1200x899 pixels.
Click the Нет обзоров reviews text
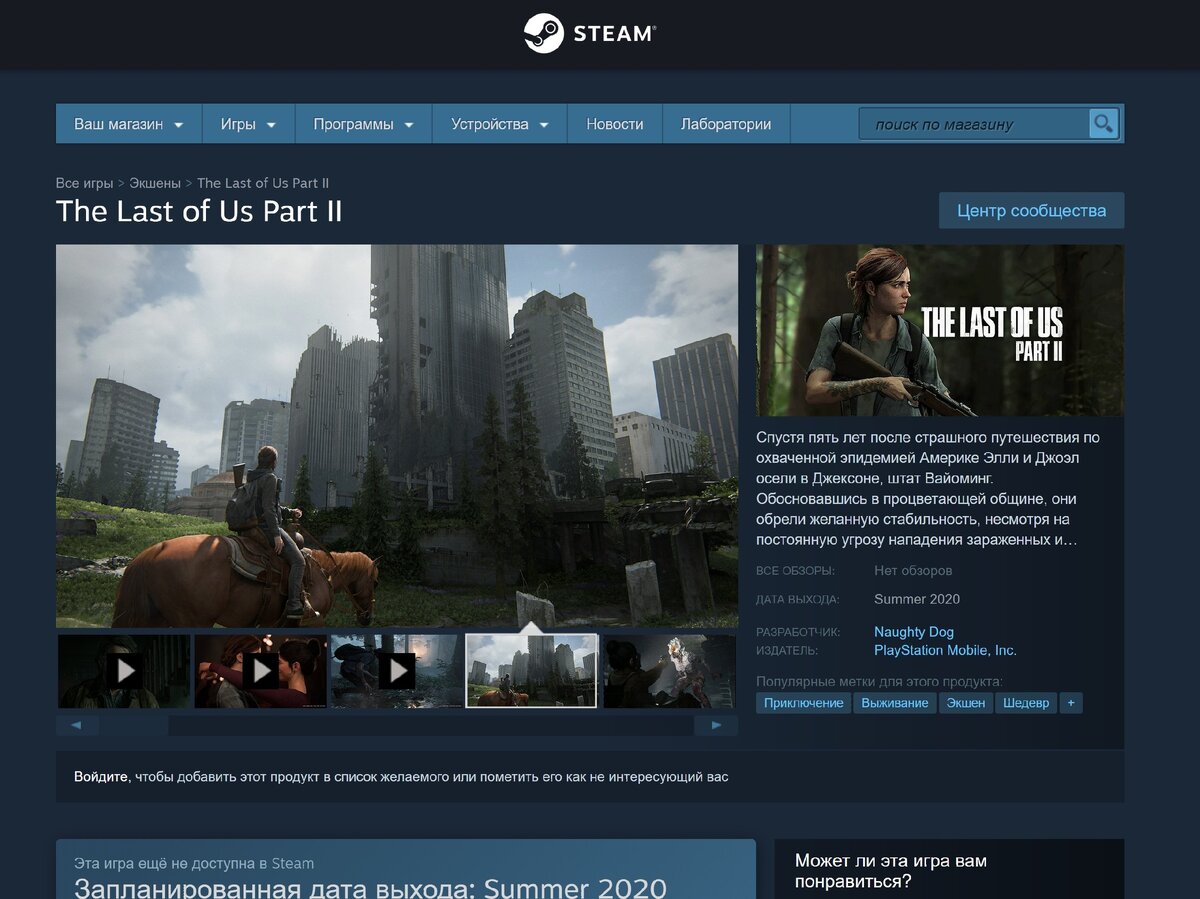[913, 571]
